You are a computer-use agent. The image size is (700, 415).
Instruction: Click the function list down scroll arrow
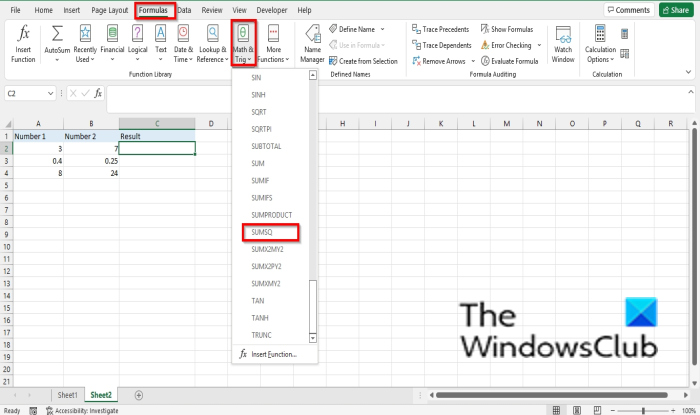point(312,338)
